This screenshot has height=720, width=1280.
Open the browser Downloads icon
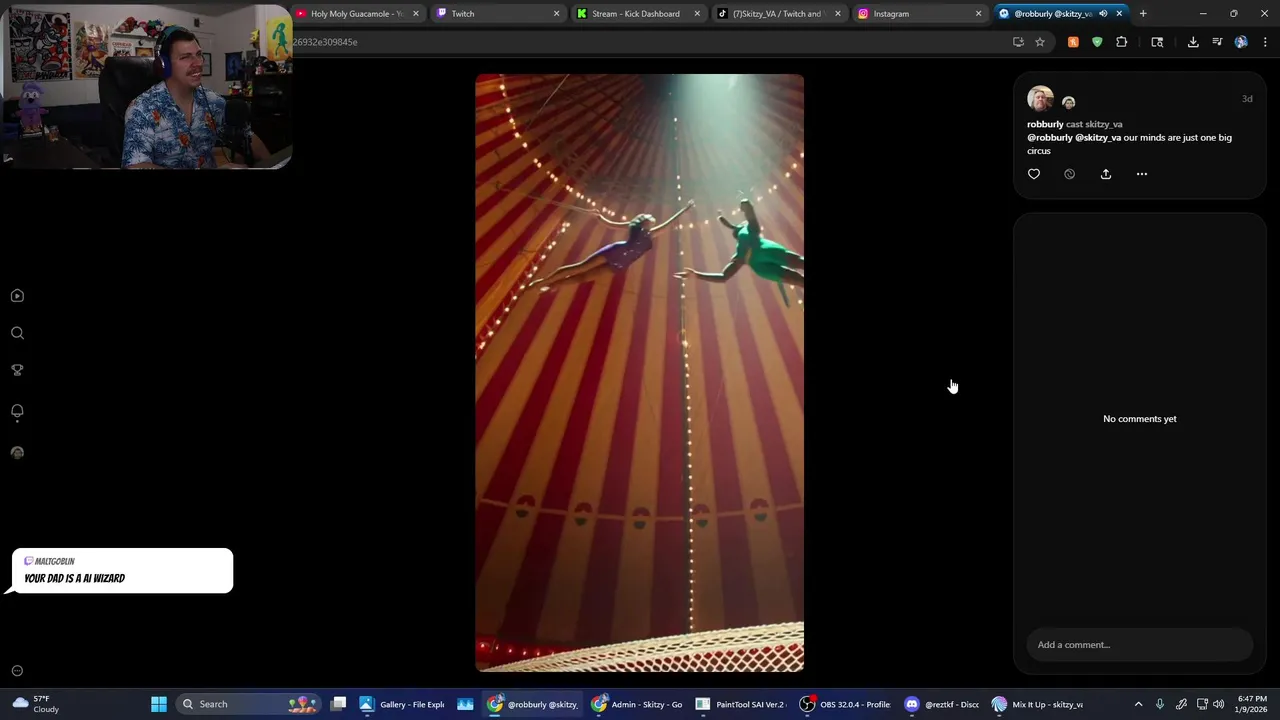tap(1193, 42)
